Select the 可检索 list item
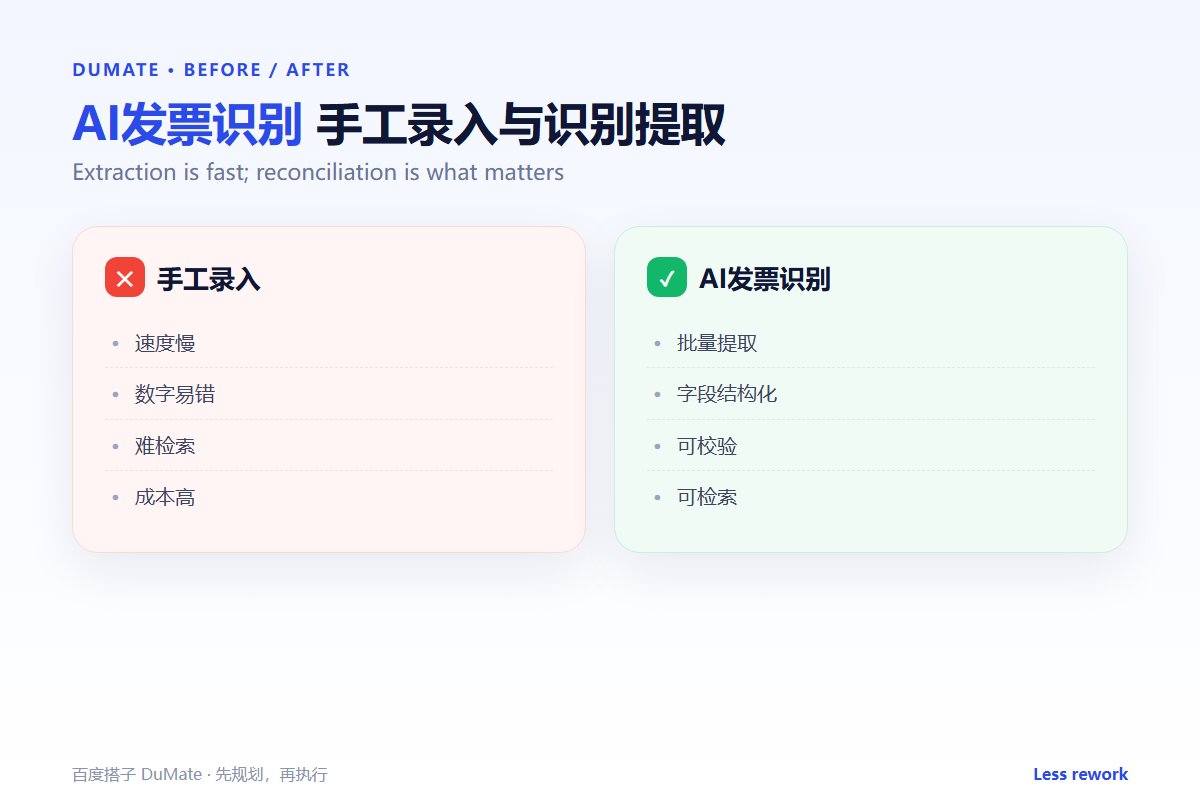The width and height of the screenshot is (1200, 800). (871, 496)
